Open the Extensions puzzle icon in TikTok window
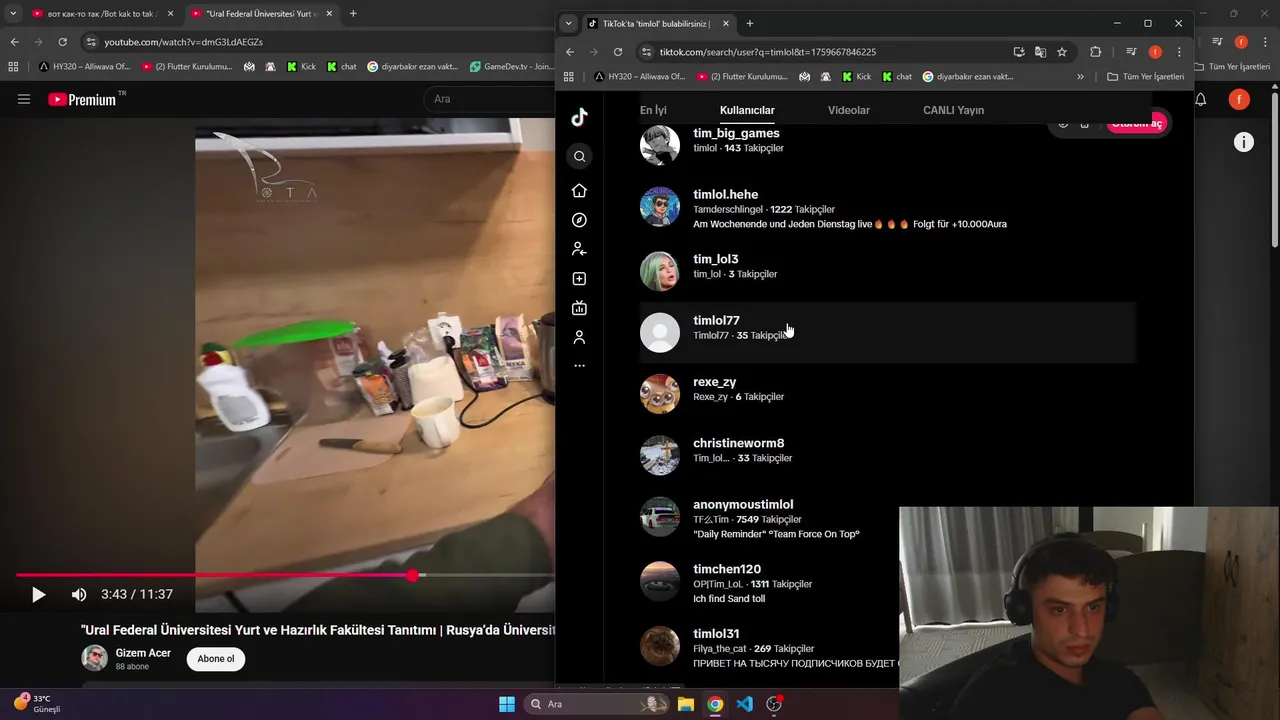The width and height of the screenshot is (1280, 720). pos(1095,52)
